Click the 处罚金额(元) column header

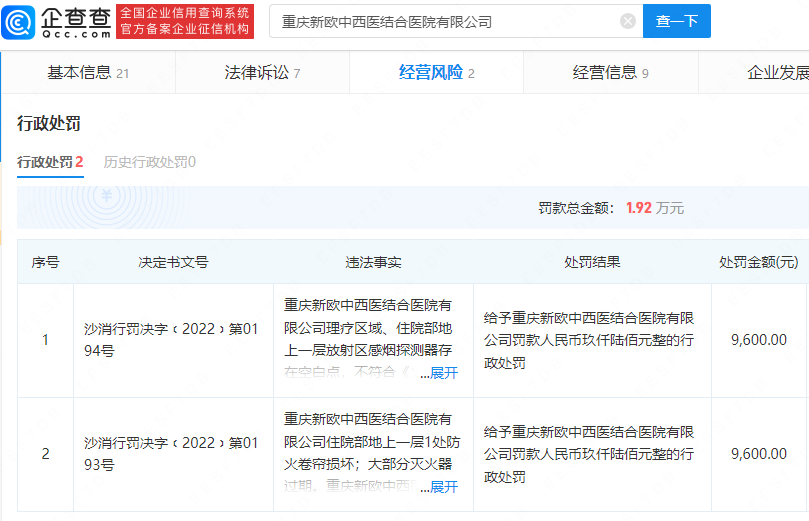coord(758,262)
